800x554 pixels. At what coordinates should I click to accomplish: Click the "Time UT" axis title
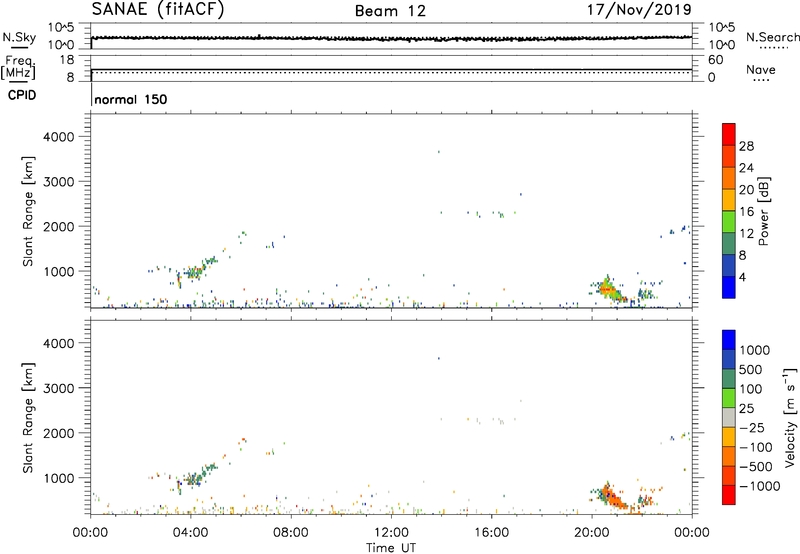[x=391, y=548]
